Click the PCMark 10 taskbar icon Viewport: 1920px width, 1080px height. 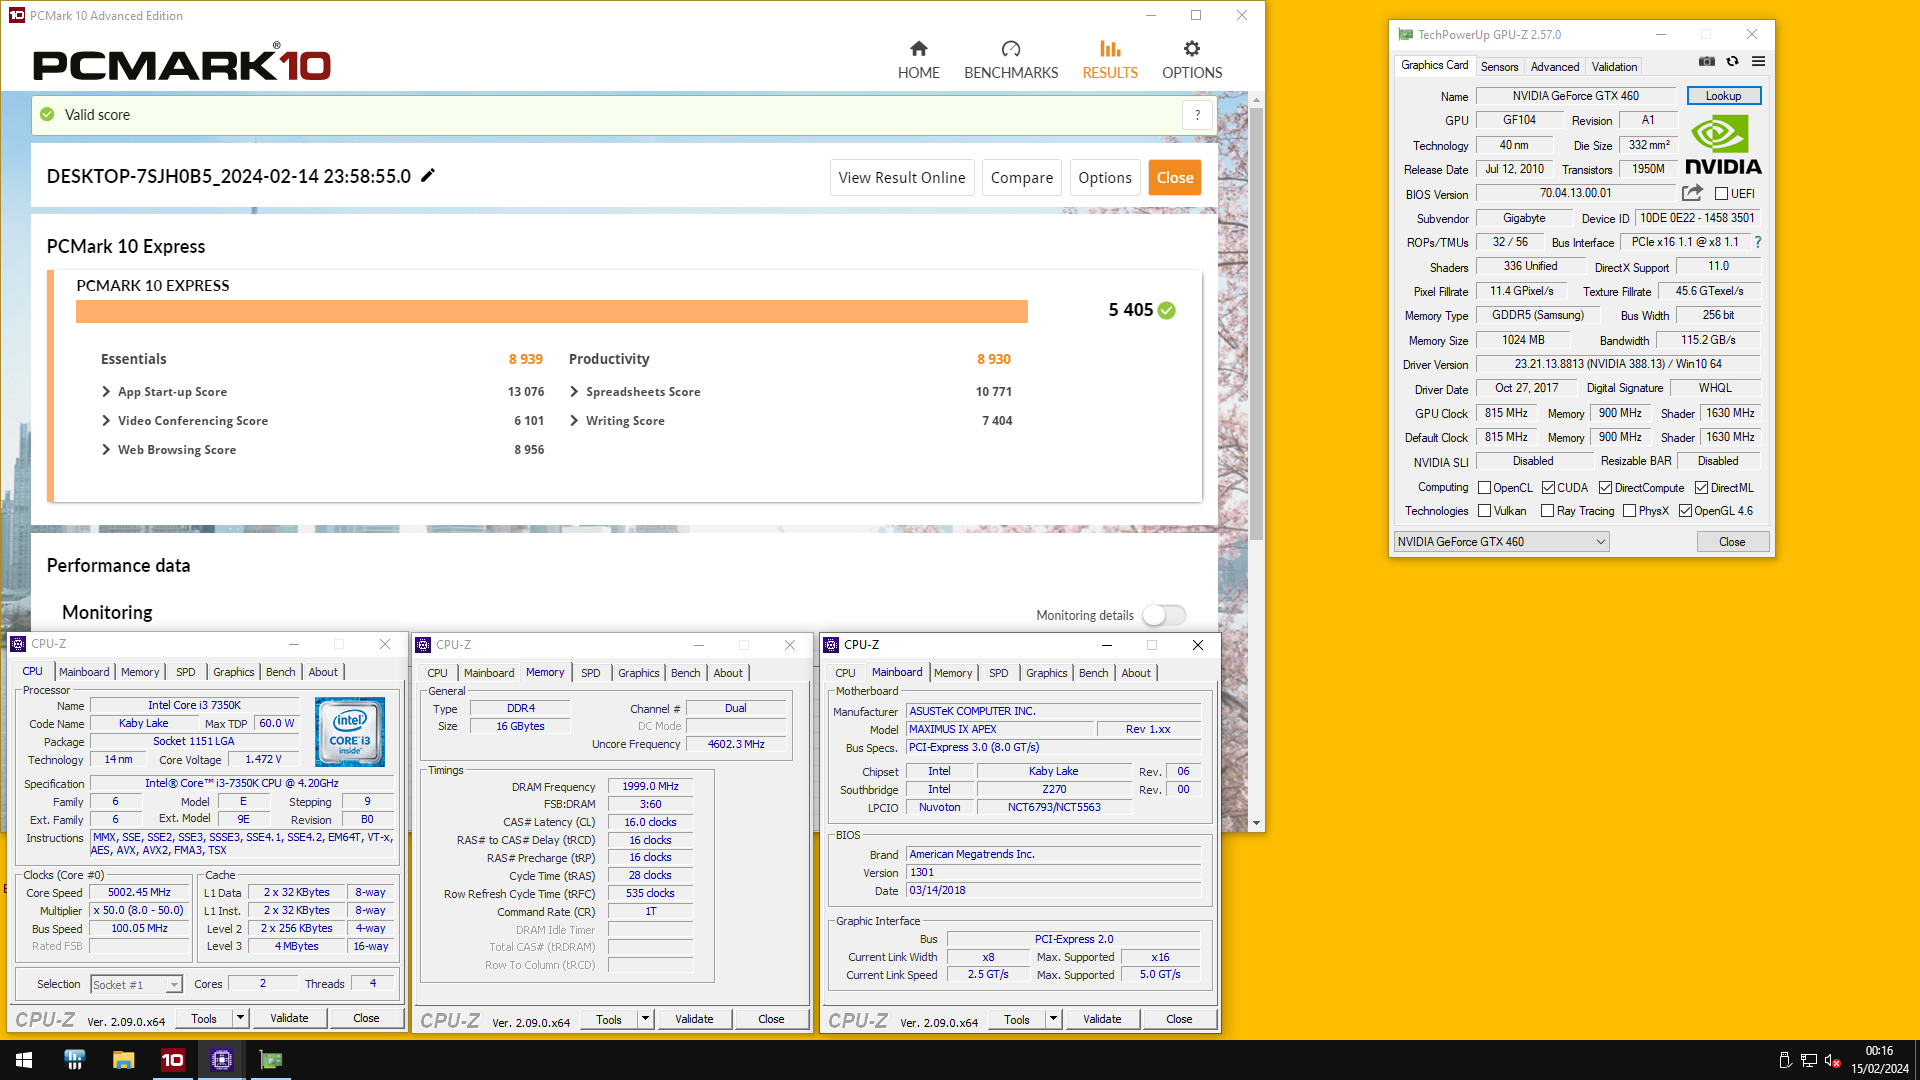pos(173,1060)
